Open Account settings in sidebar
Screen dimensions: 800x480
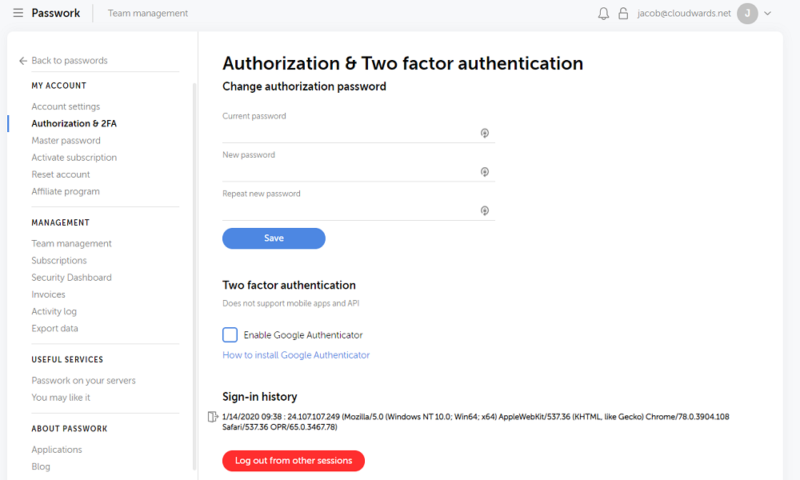point(65,106)
